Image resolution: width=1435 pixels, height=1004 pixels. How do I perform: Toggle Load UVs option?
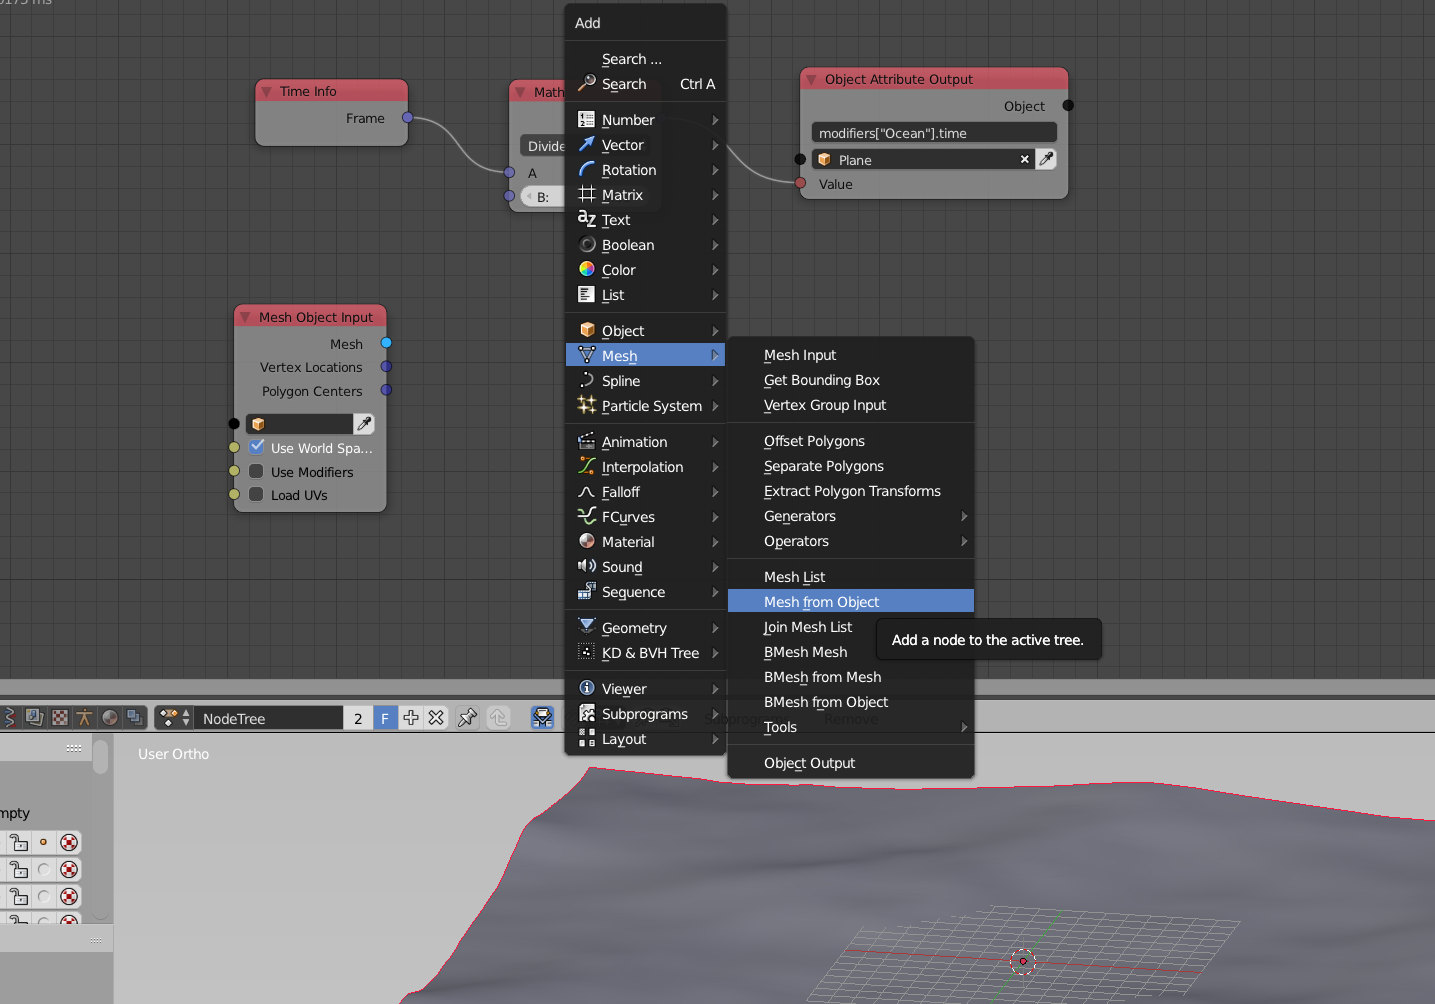(x=258, y=495)
